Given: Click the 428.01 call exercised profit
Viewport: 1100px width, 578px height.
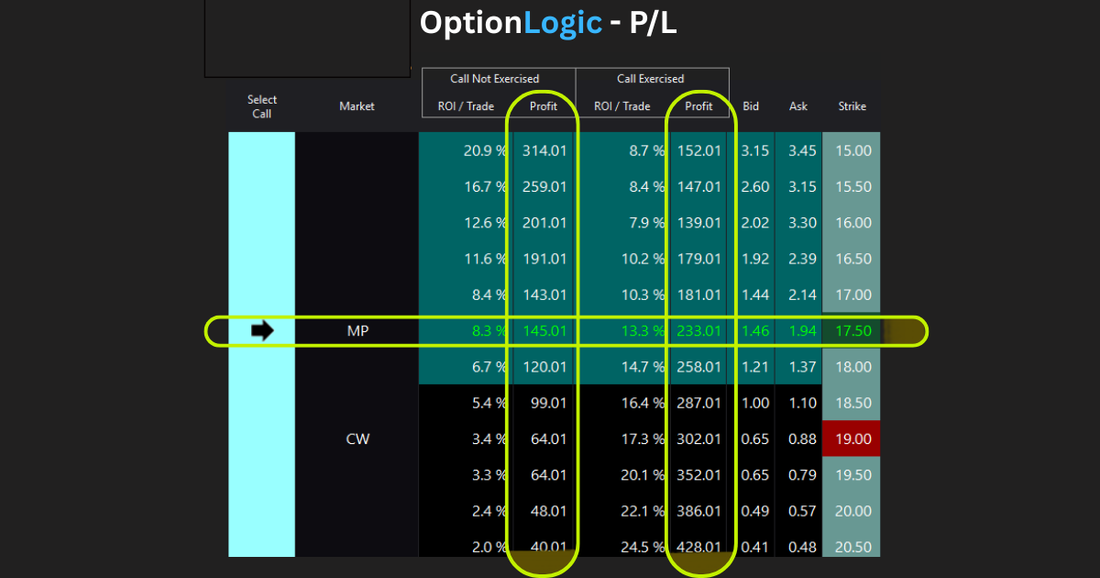Looking at the screenshot, I should pos(699,547).
